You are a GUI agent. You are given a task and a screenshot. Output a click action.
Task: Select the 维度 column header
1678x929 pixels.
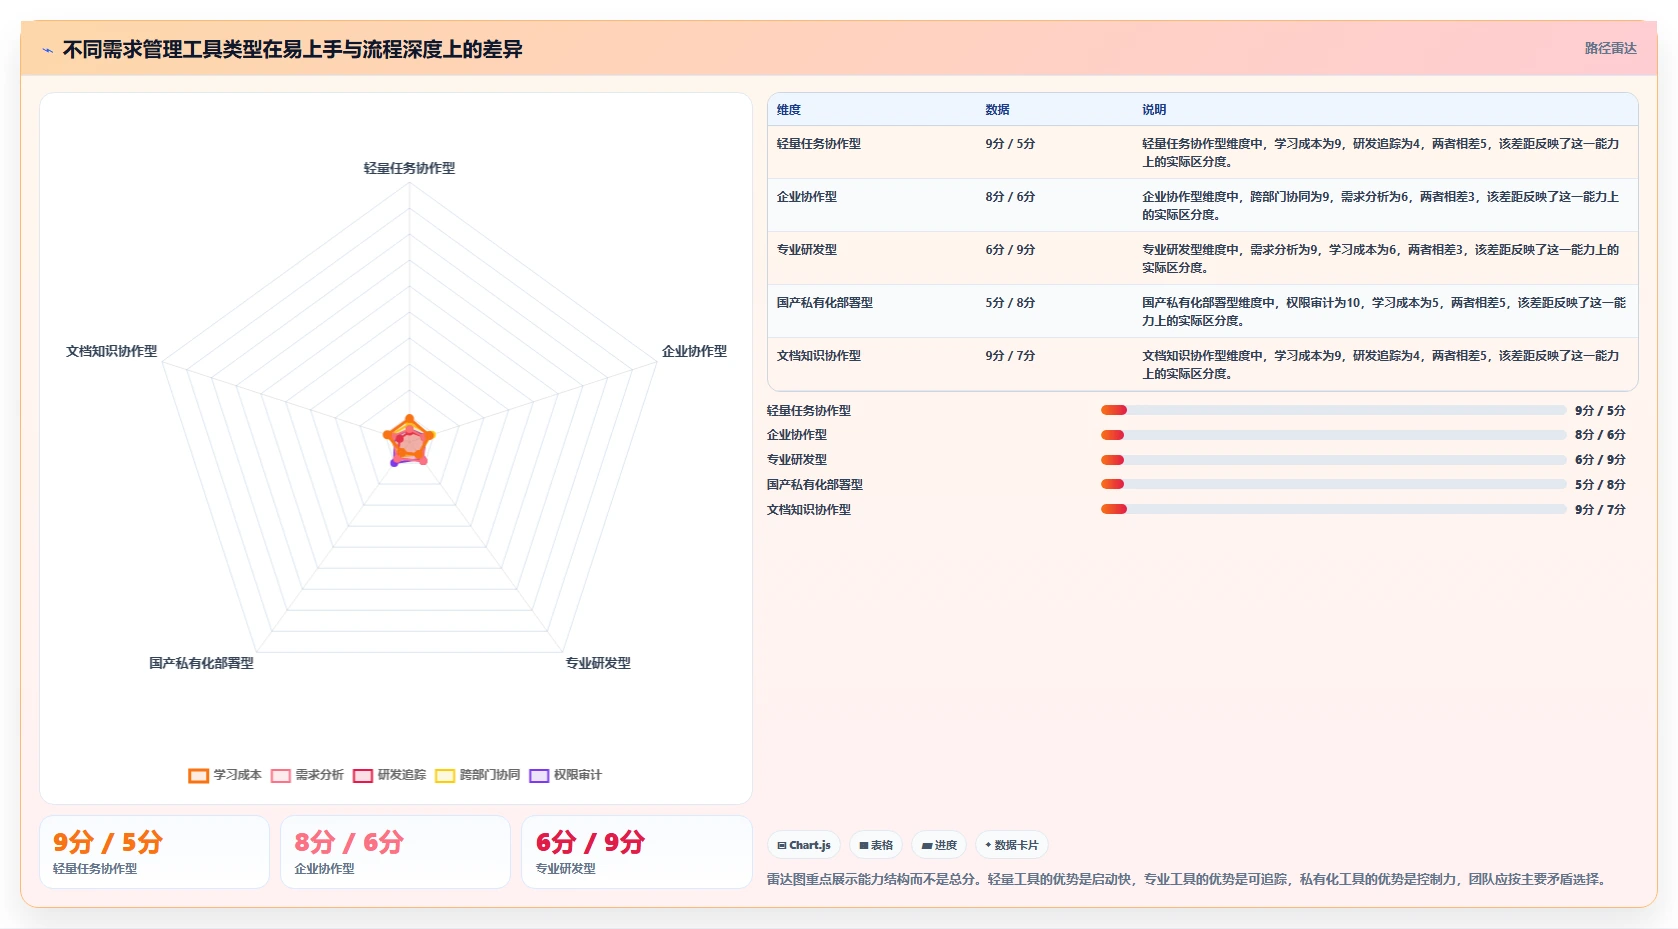pos(789,110)
